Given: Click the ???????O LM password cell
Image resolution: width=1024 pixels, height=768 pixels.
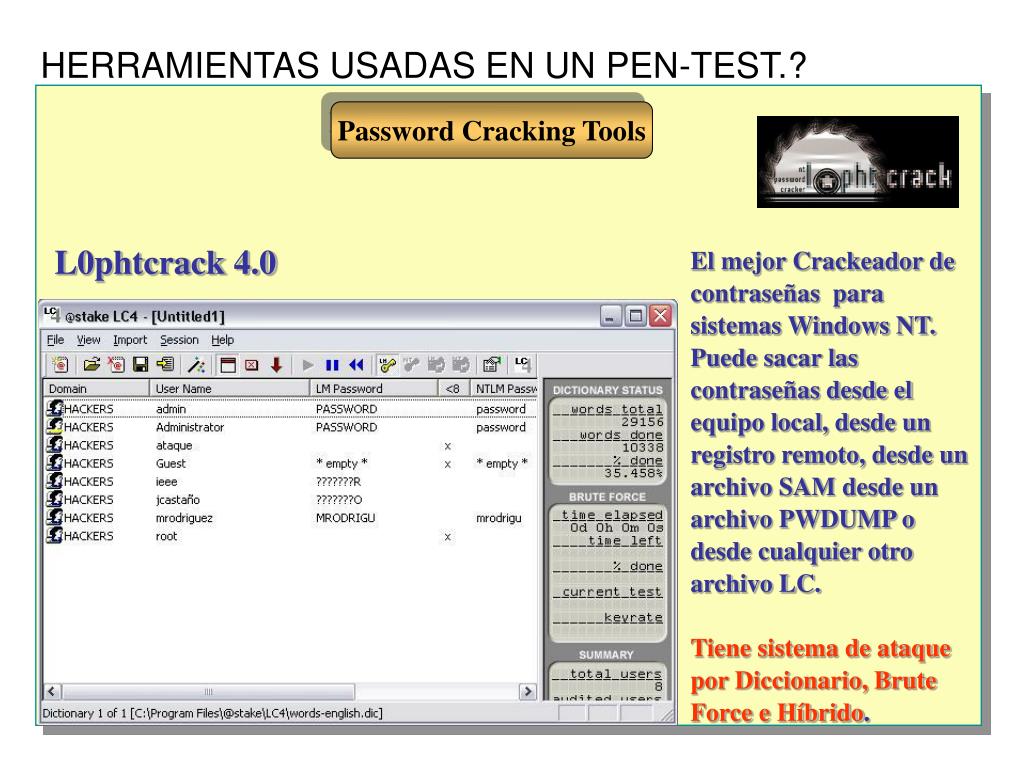Looking at the screenshot, I should pos(339,500).
